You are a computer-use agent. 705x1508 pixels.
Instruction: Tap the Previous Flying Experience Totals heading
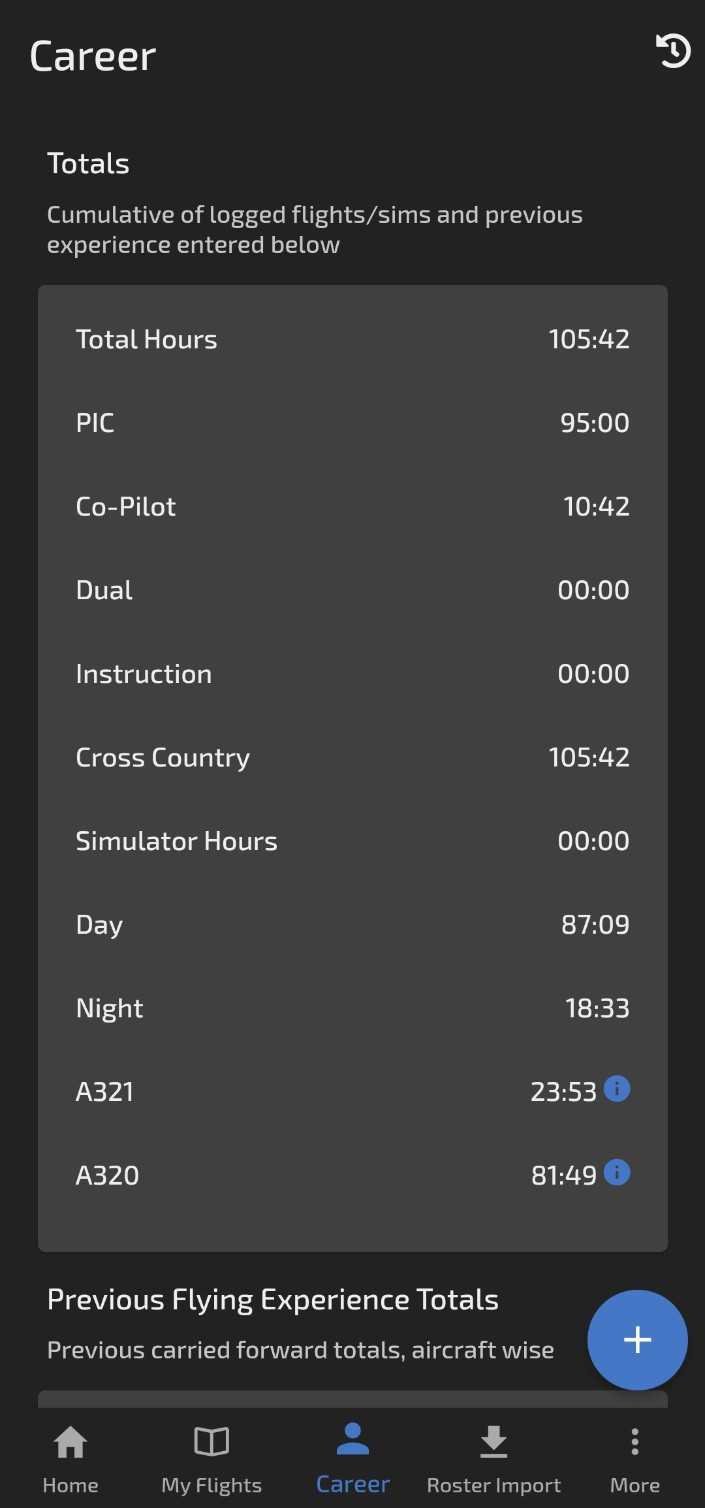coord(273,1299)
